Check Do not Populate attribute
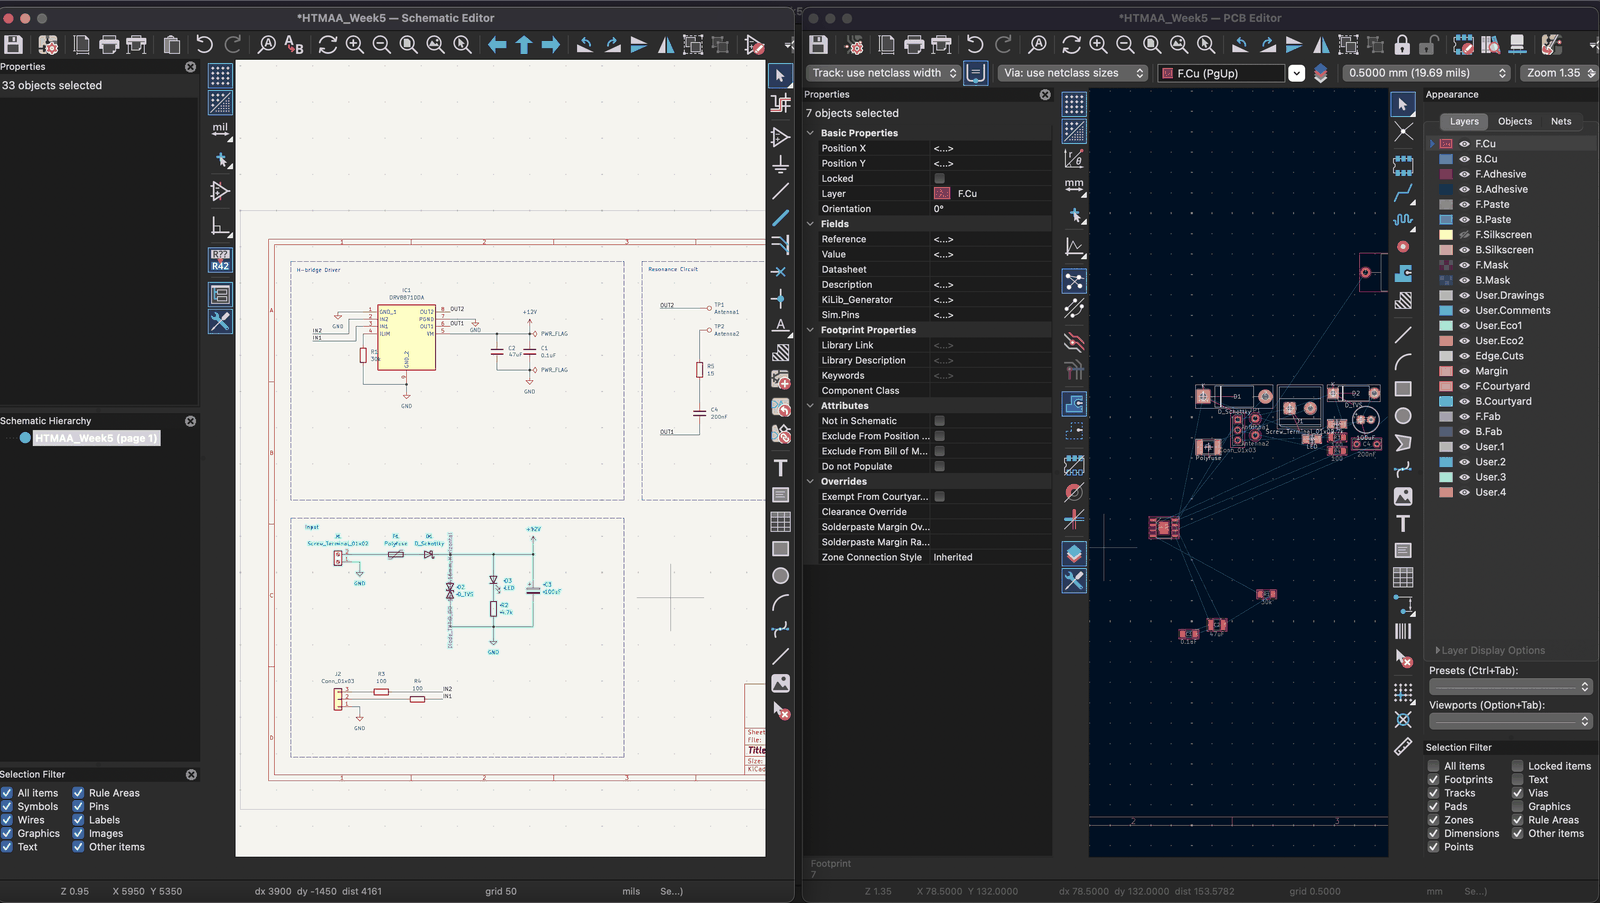 point(939,467)
